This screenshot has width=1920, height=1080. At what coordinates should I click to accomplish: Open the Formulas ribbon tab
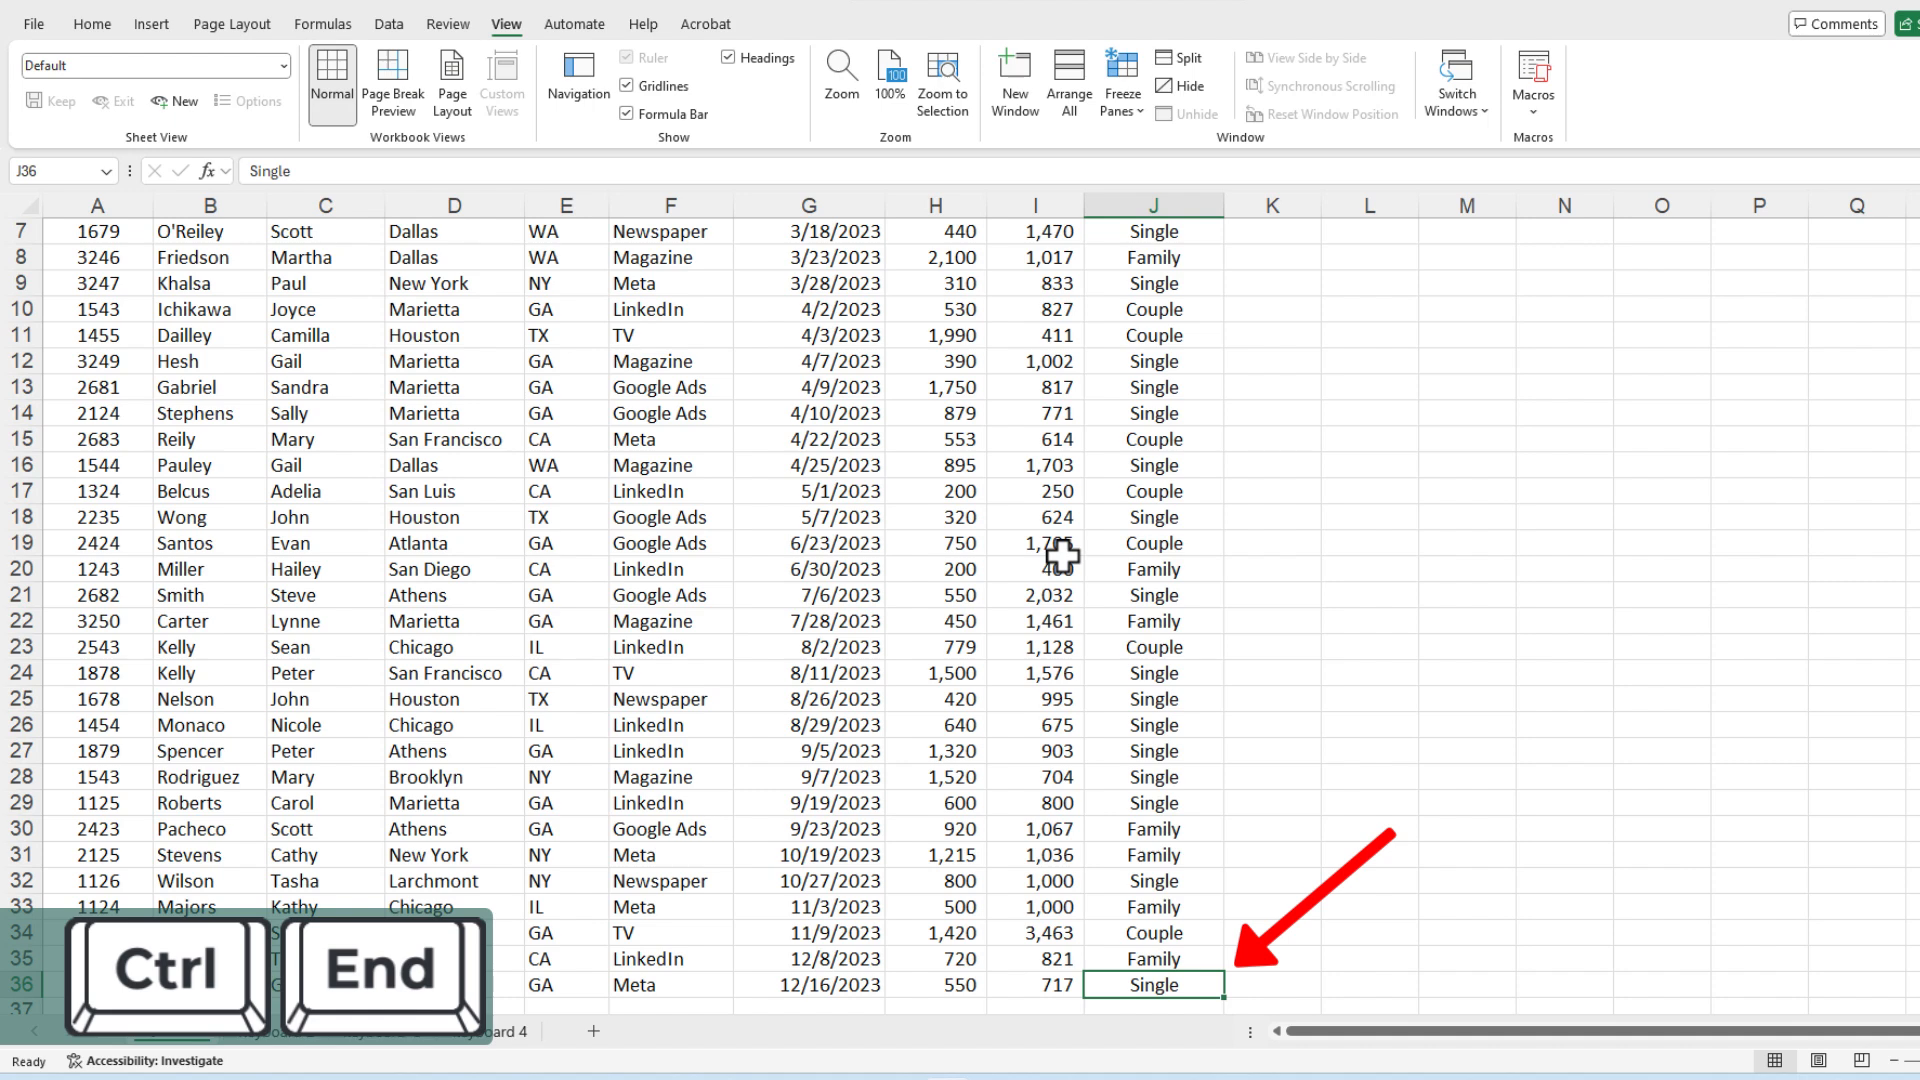322,24
